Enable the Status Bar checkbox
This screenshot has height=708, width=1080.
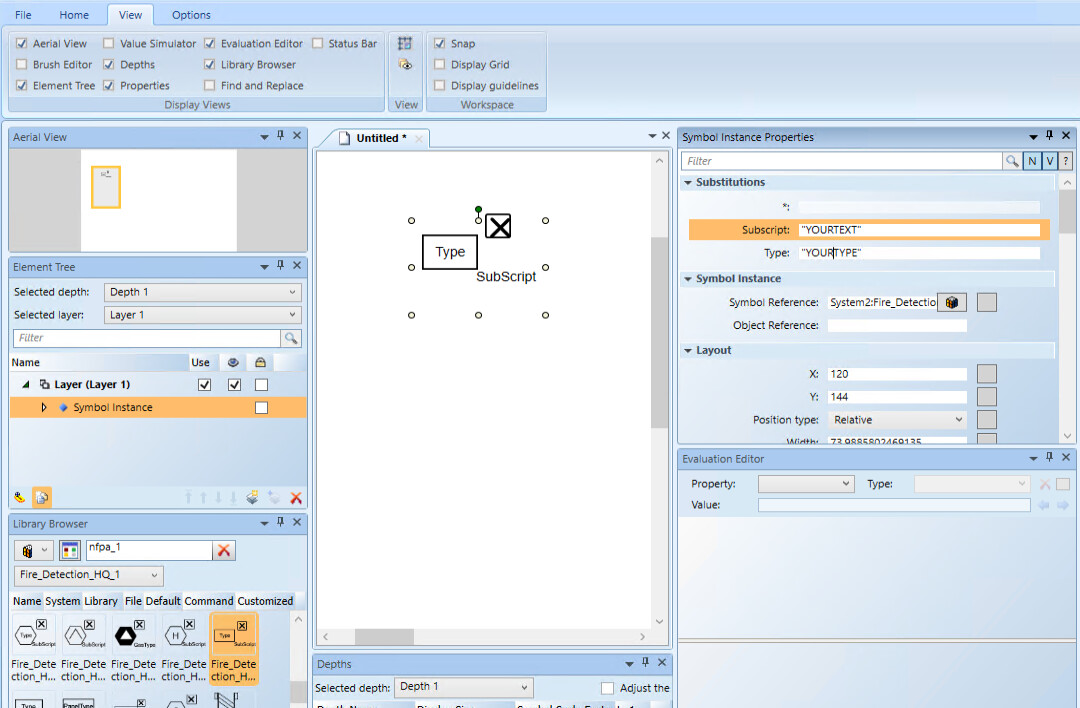(x=318, y=44)
